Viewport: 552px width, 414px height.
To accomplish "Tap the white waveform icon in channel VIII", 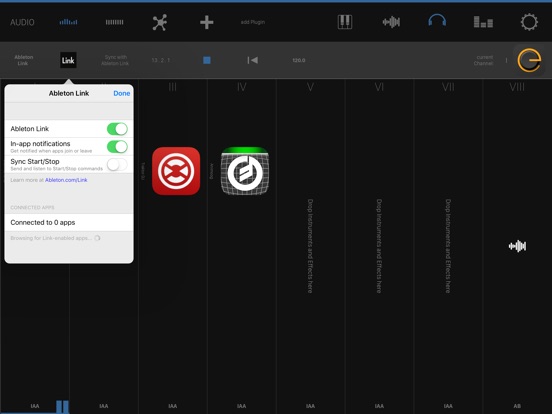I will click(517, 246).
